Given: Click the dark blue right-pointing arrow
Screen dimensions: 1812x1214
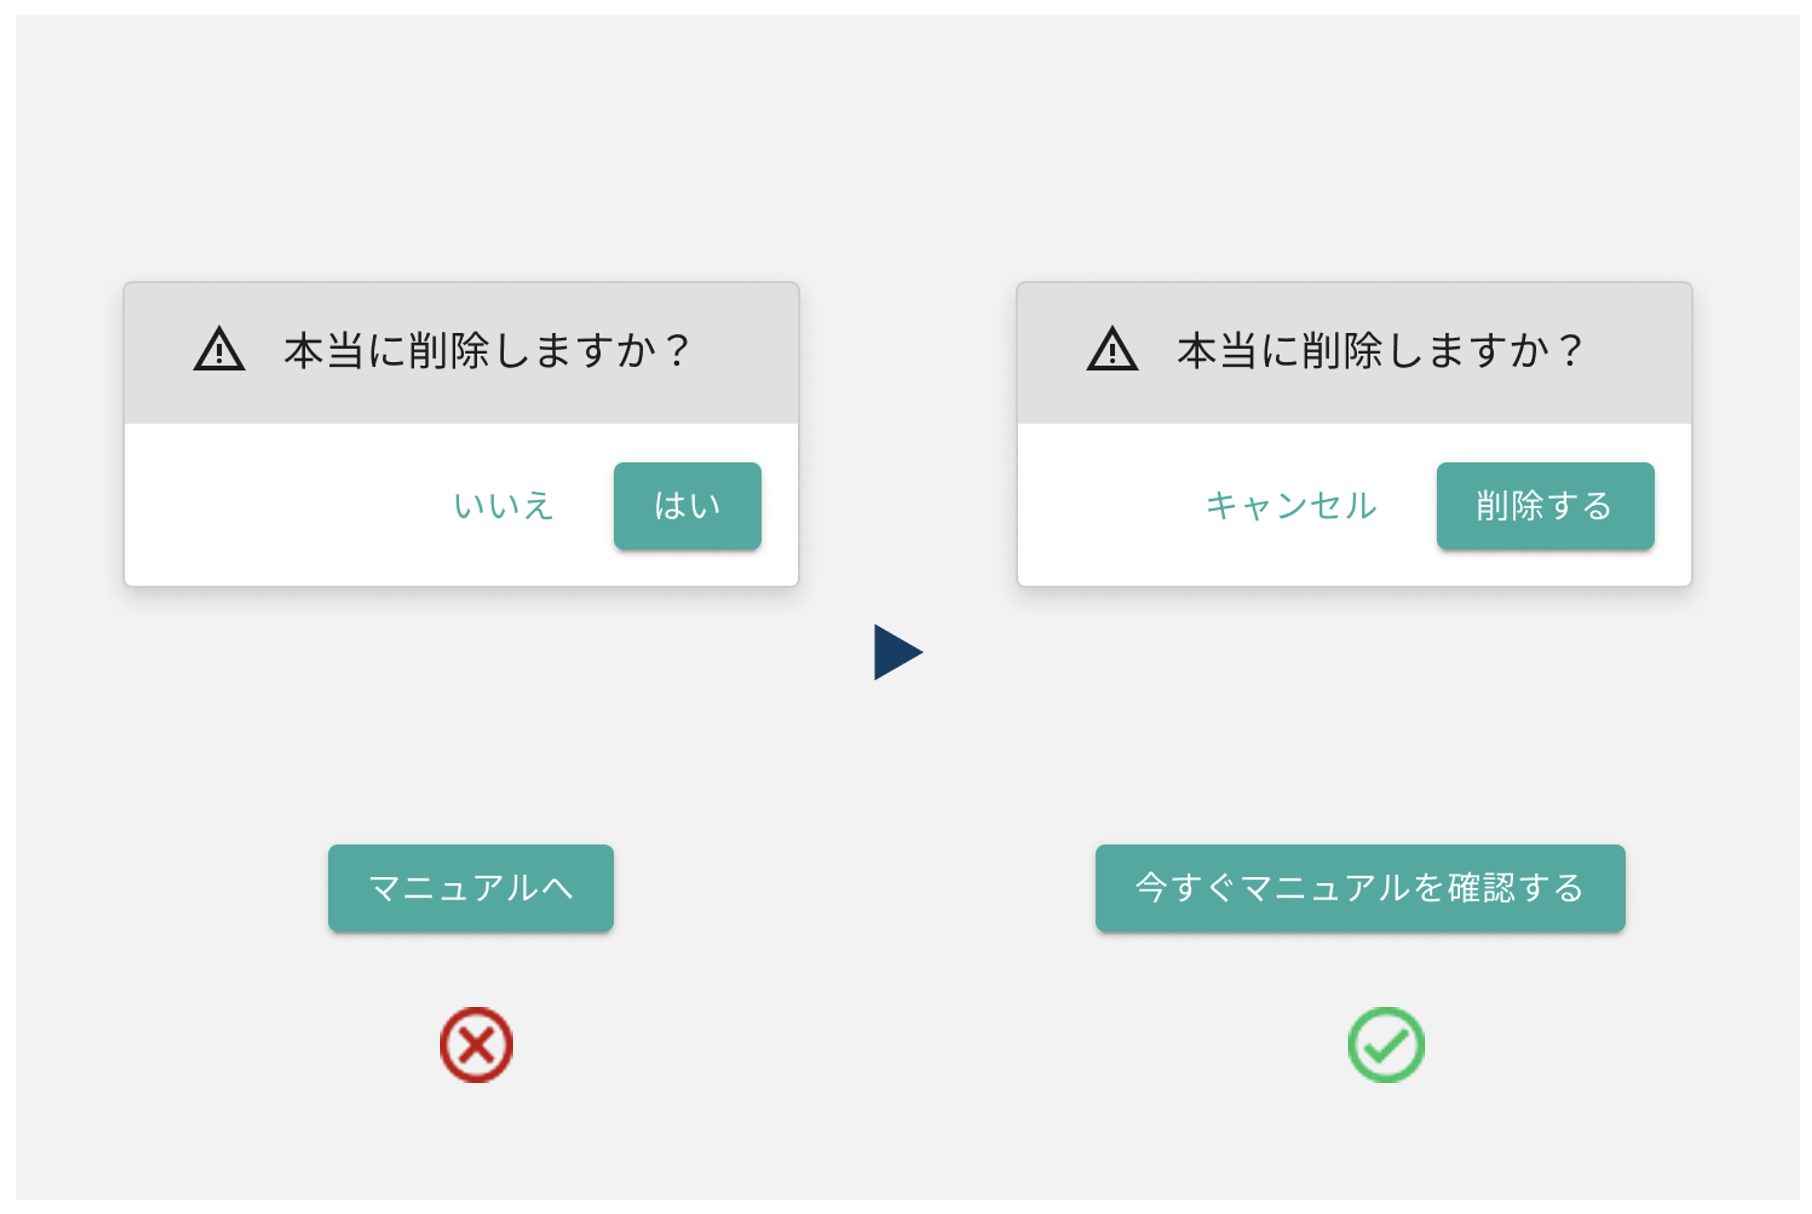Looking at the screenshot, I should (x=896, y=652).
